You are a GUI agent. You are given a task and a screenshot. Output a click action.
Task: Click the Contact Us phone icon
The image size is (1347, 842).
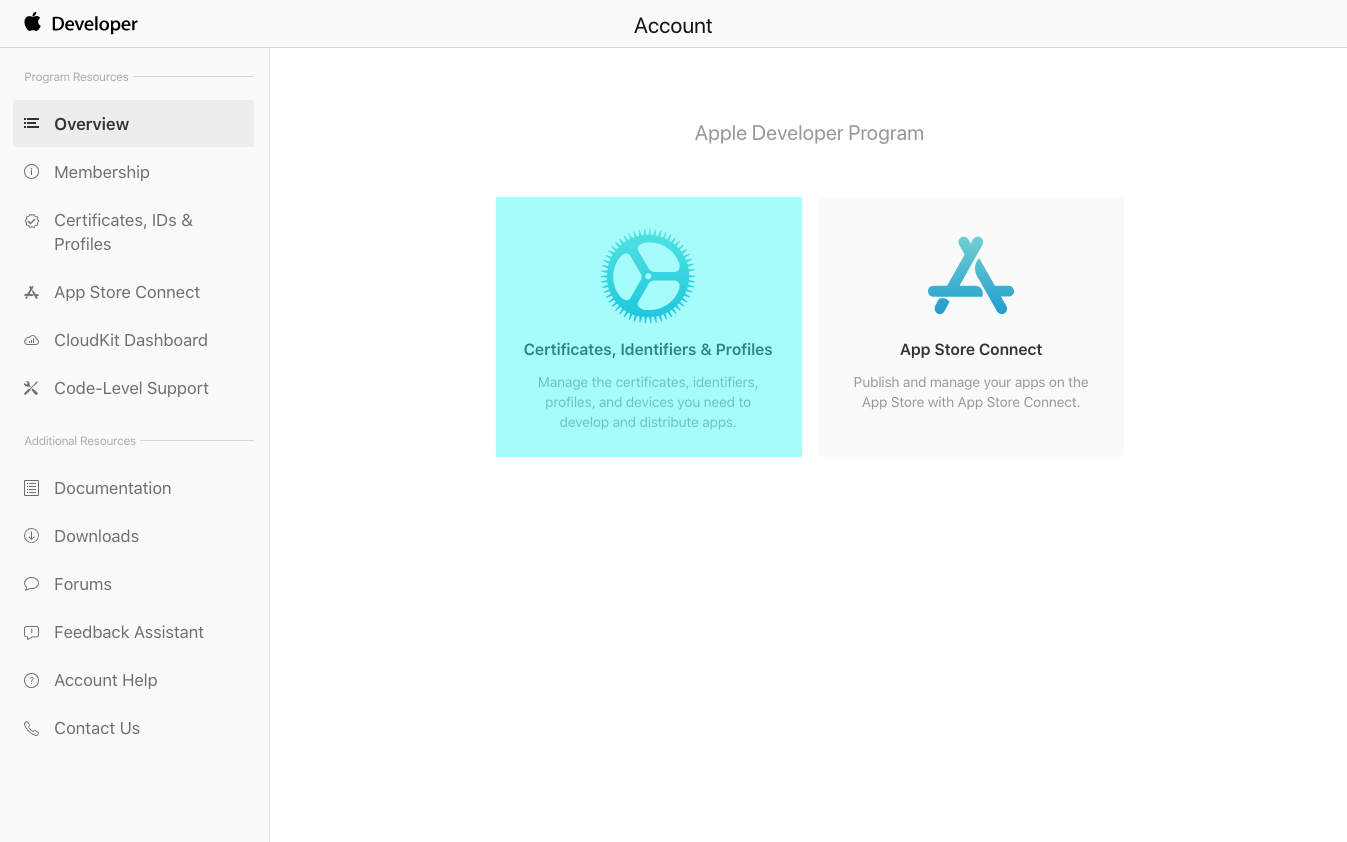tap(32, 728)
